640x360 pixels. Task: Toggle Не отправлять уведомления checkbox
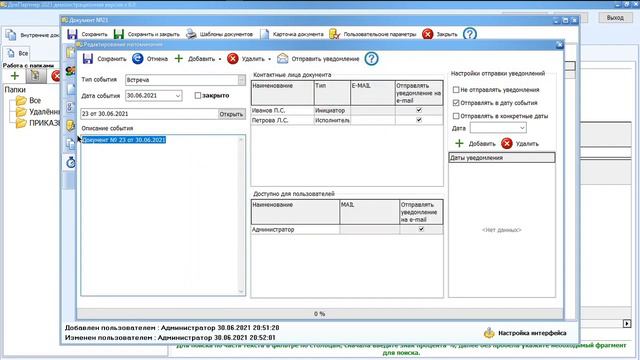tap(456, 90)
